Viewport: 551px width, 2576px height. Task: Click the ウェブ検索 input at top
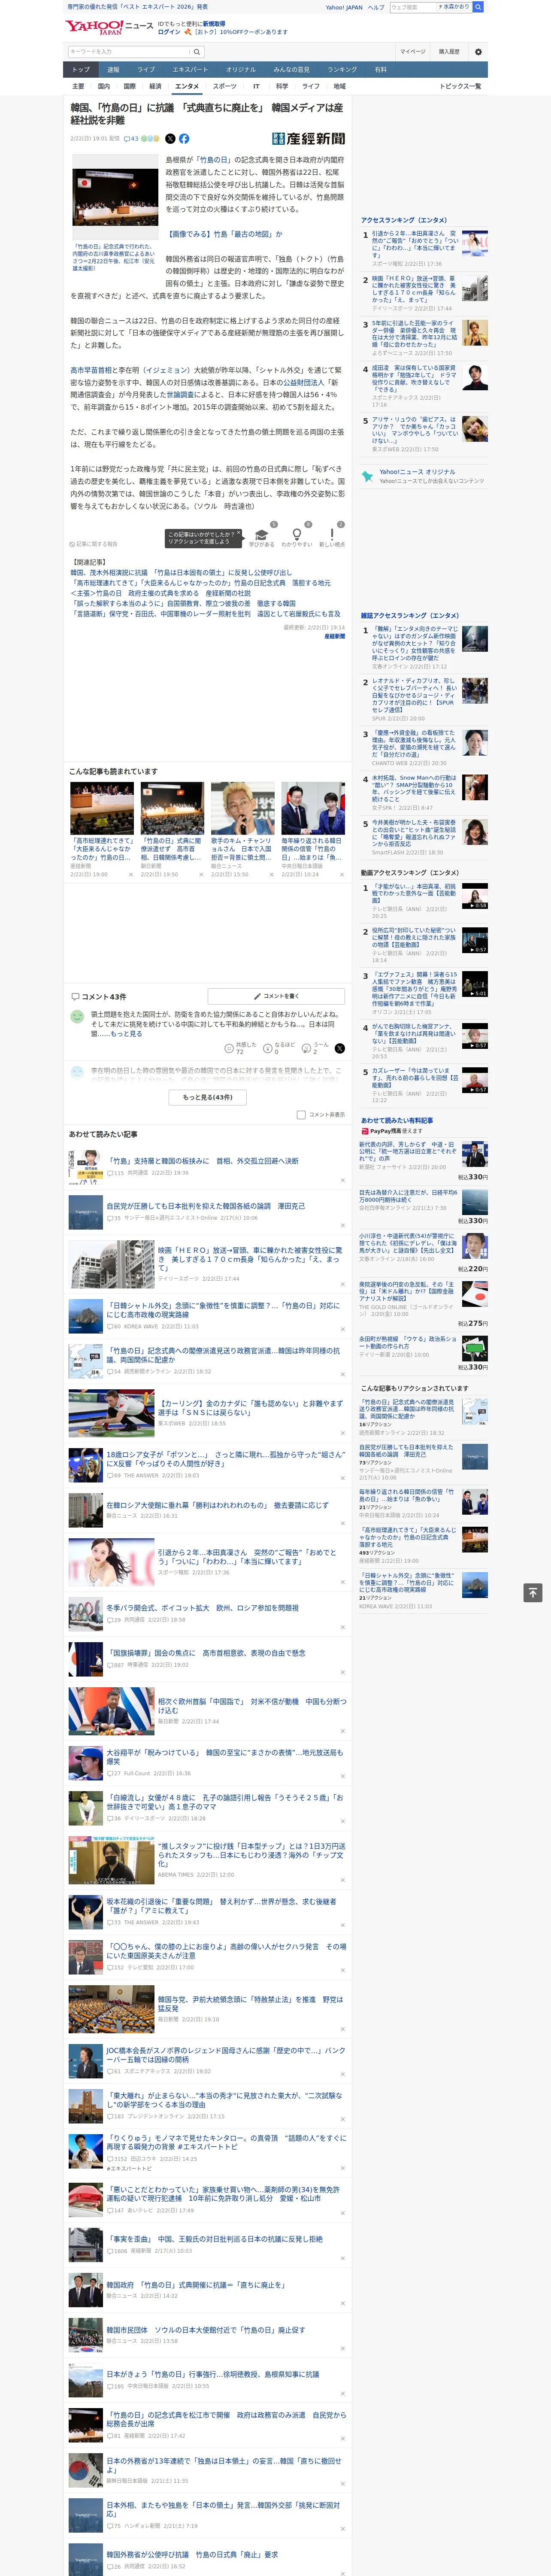412,7
